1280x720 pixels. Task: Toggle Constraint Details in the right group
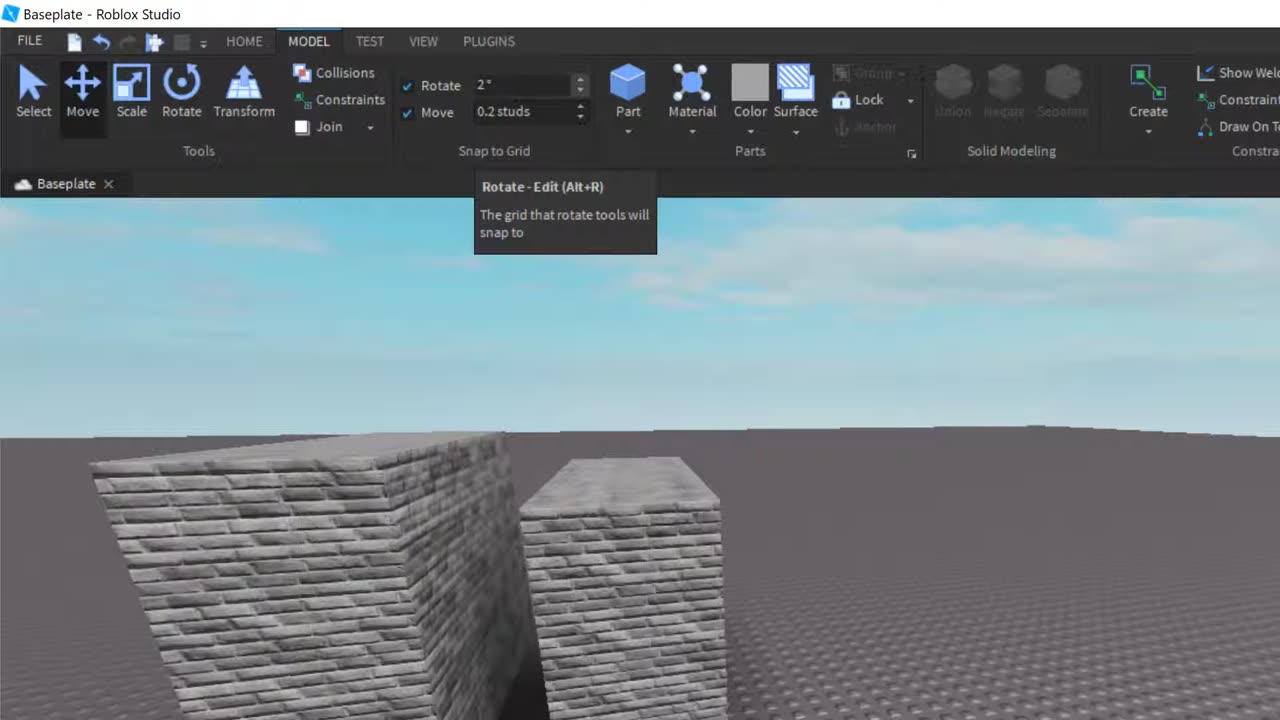pyautogui.click(x=1238, y=100)
